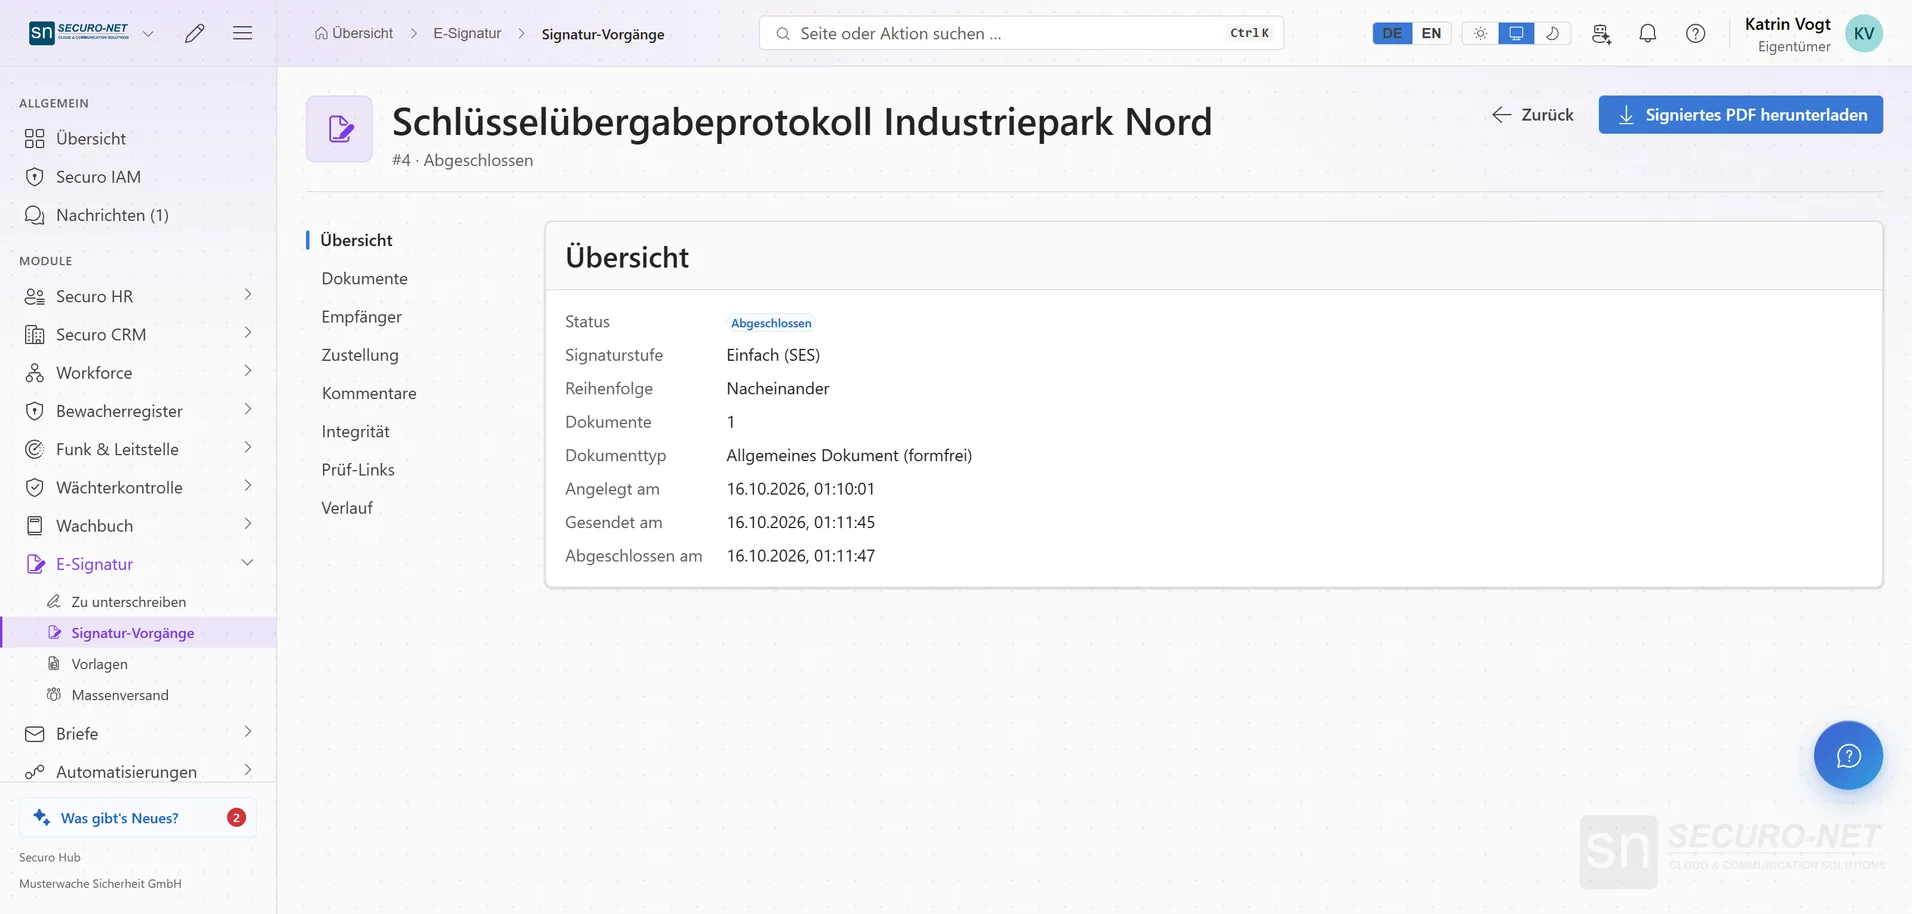This screenshot has height=914, width=1912.
Task: Expand the Briefe module
Action: pos(138,734)
